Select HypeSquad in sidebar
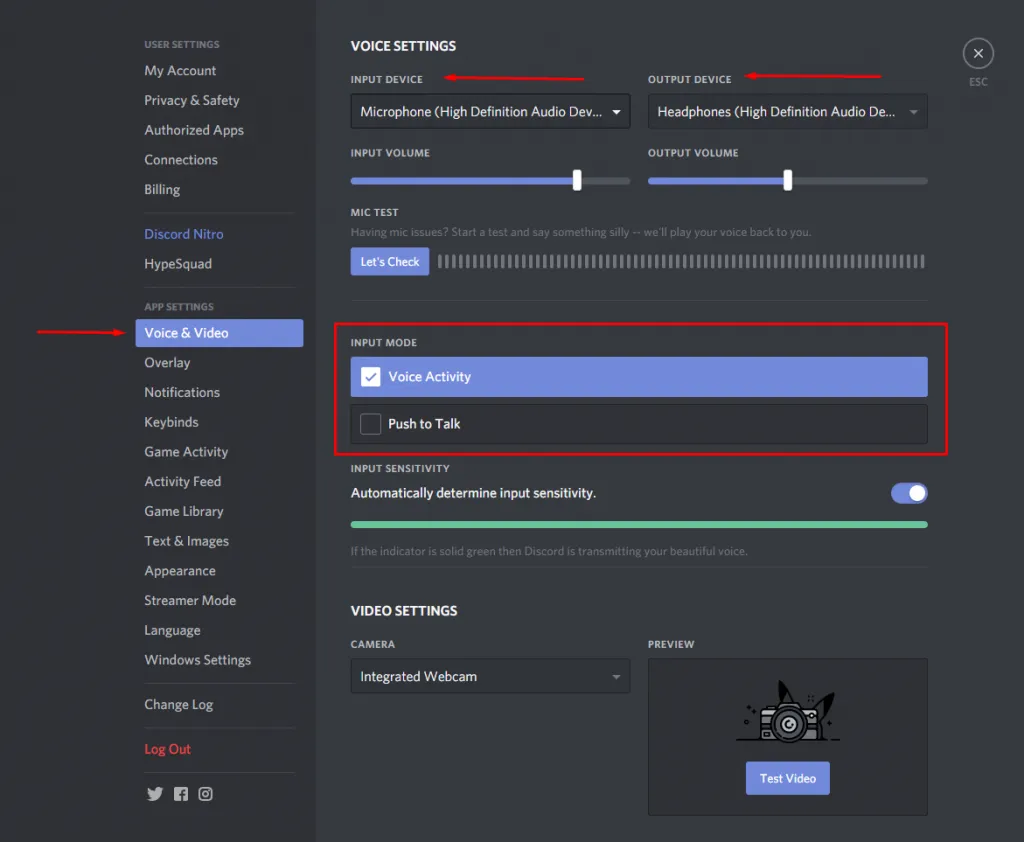This screenshot has width=1024, height=842. (178, 264)
